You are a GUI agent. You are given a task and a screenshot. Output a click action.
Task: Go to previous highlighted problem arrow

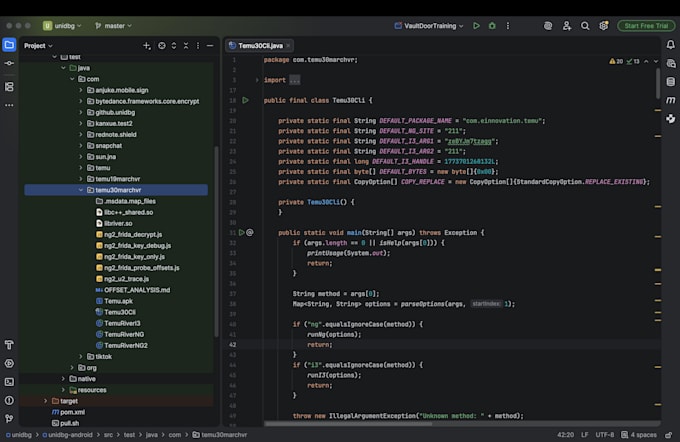646,62
